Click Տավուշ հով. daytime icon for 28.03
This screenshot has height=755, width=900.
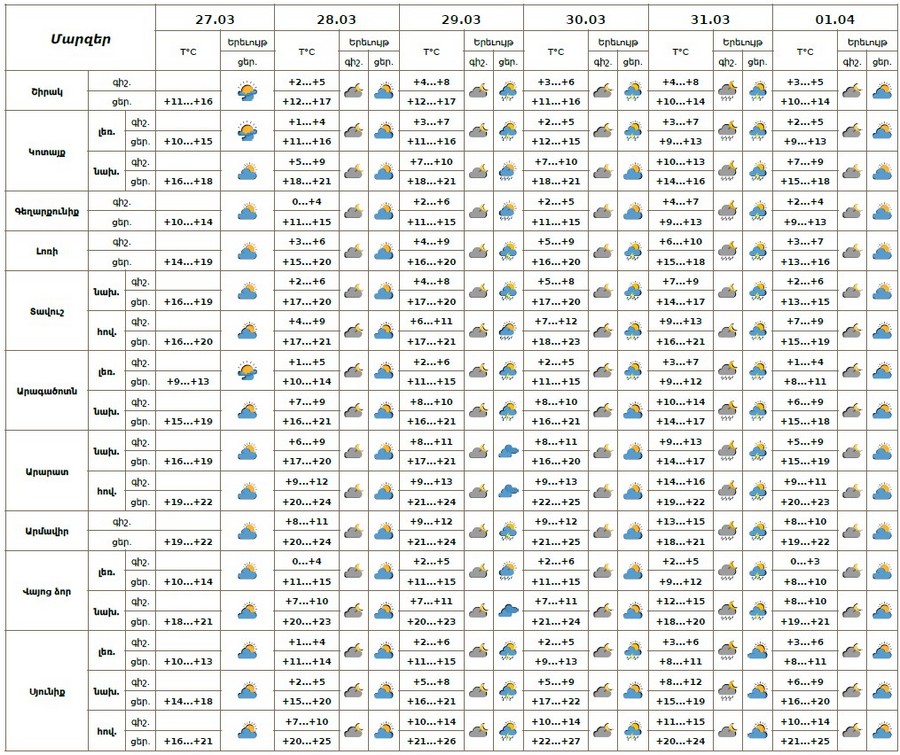click(x=384, y=331)
